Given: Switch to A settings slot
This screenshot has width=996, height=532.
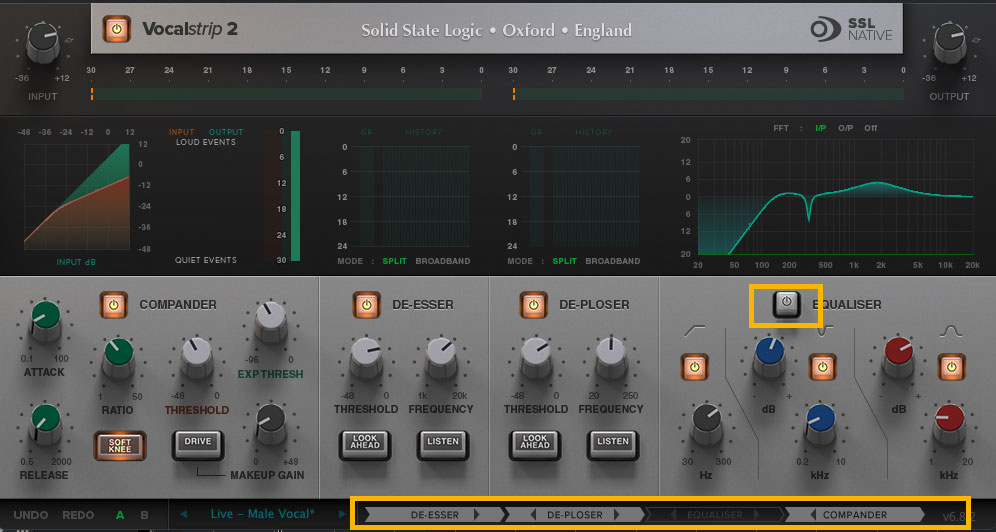Looking at the screenshot, I should (x=120, y=515).
